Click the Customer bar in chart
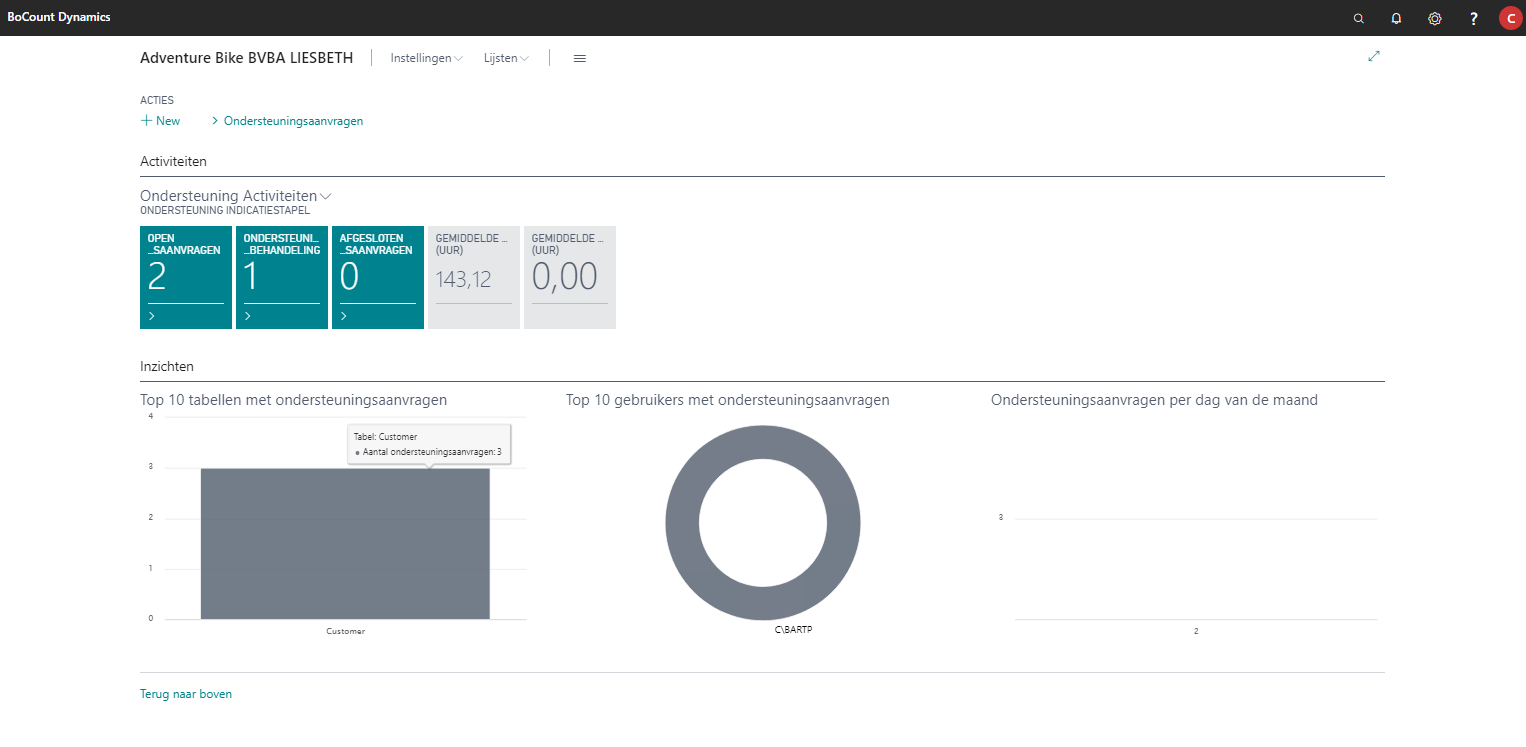 [x=345, y=545]
